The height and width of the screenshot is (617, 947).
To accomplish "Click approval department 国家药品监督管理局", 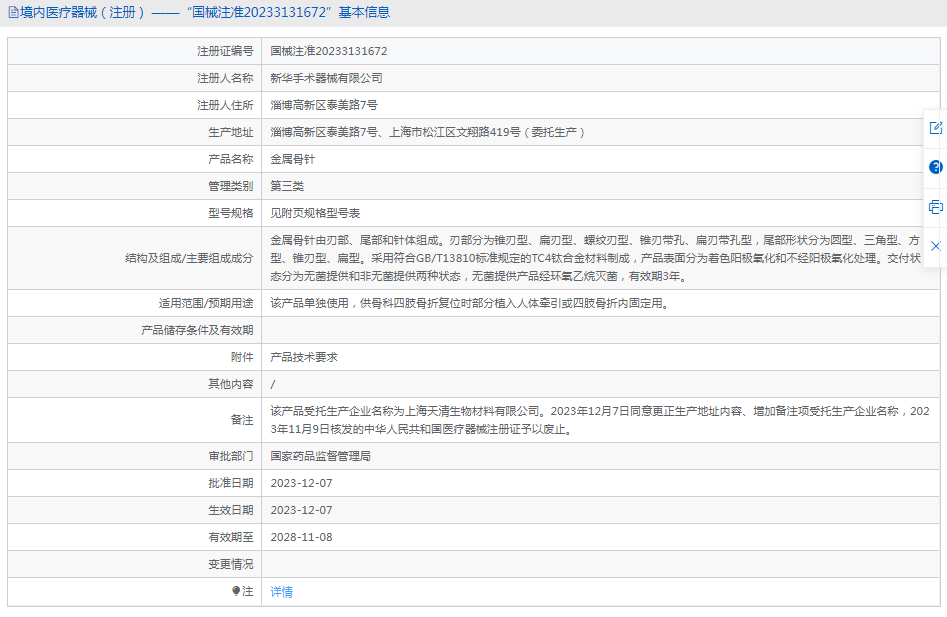I will tap(320, 456).
